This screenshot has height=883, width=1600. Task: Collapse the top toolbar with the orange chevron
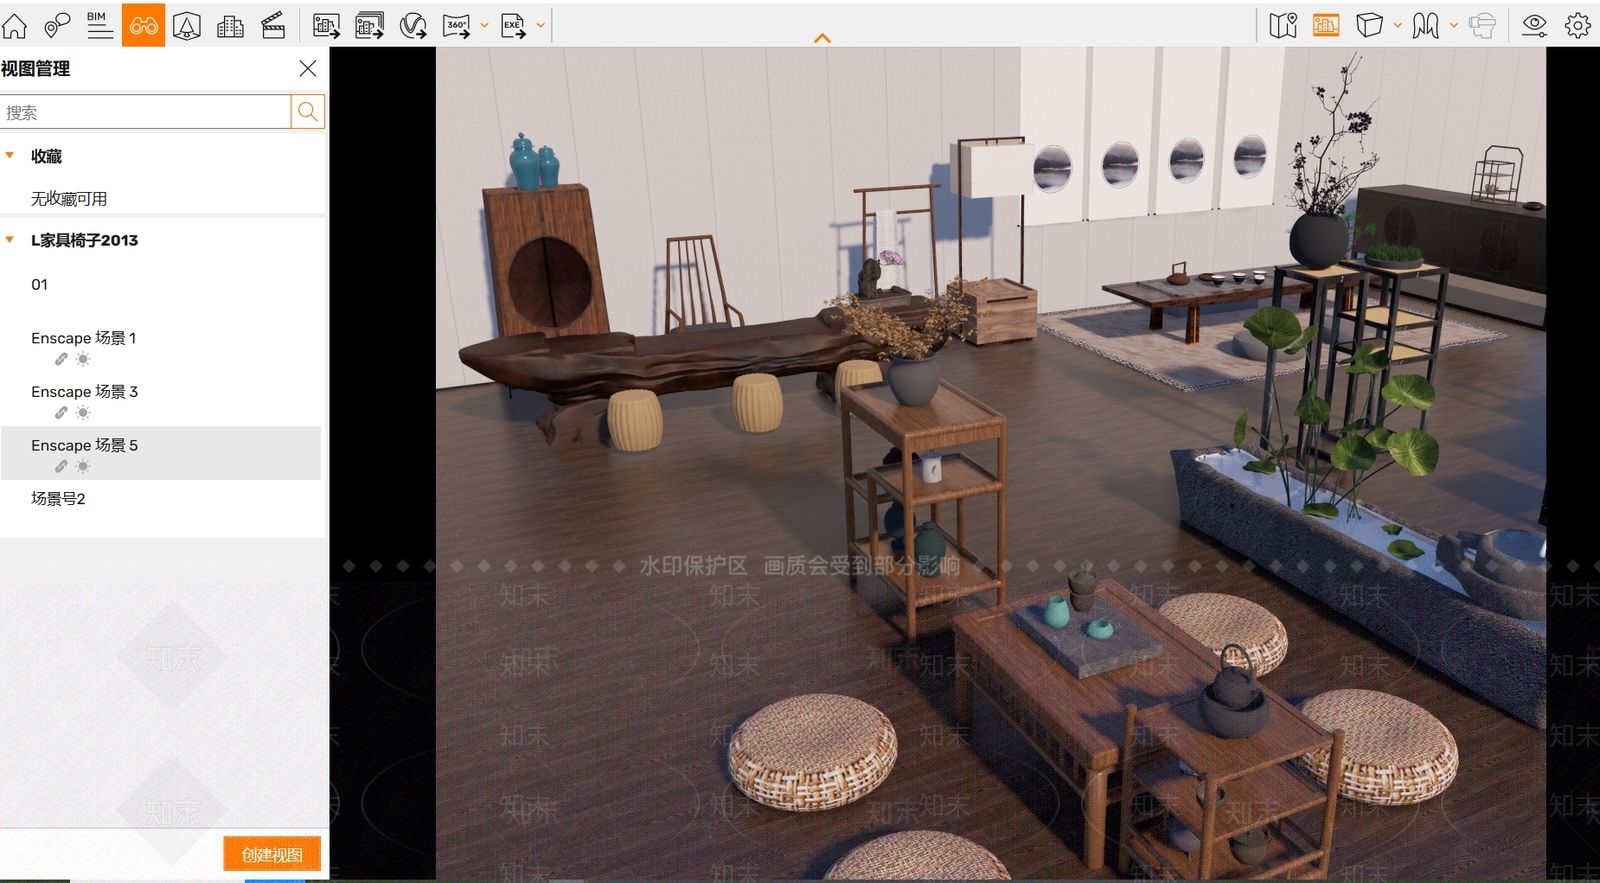(822, 38)
